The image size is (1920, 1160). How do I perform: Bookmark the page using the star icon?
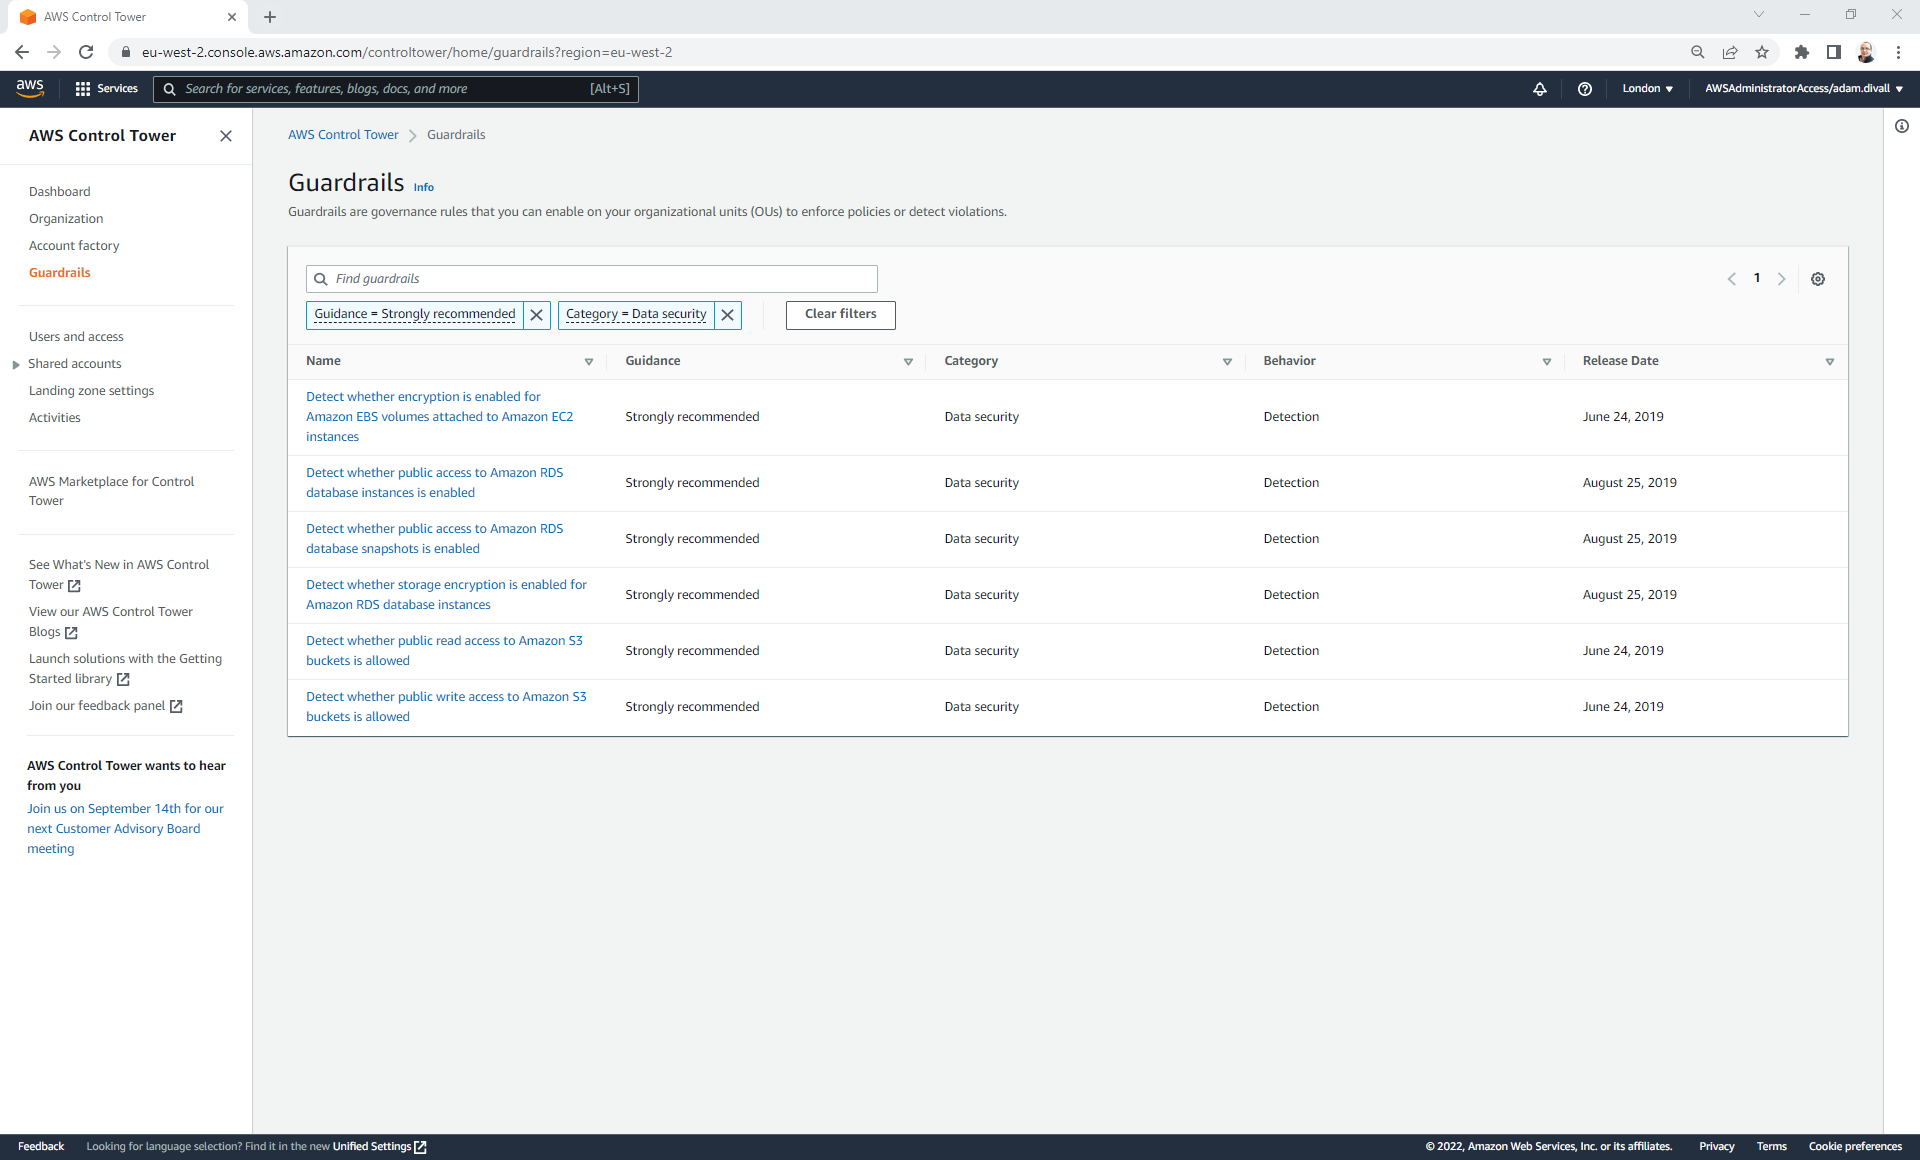pyautogui.click(x=1762, y=52)
